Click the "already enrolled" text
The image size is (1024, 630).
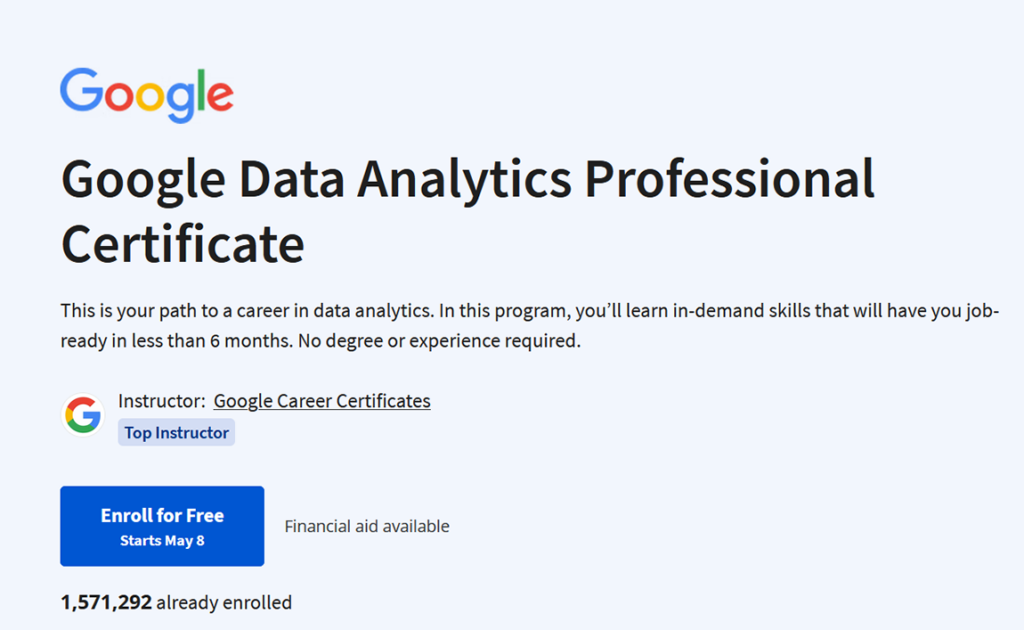coord(224,602)
